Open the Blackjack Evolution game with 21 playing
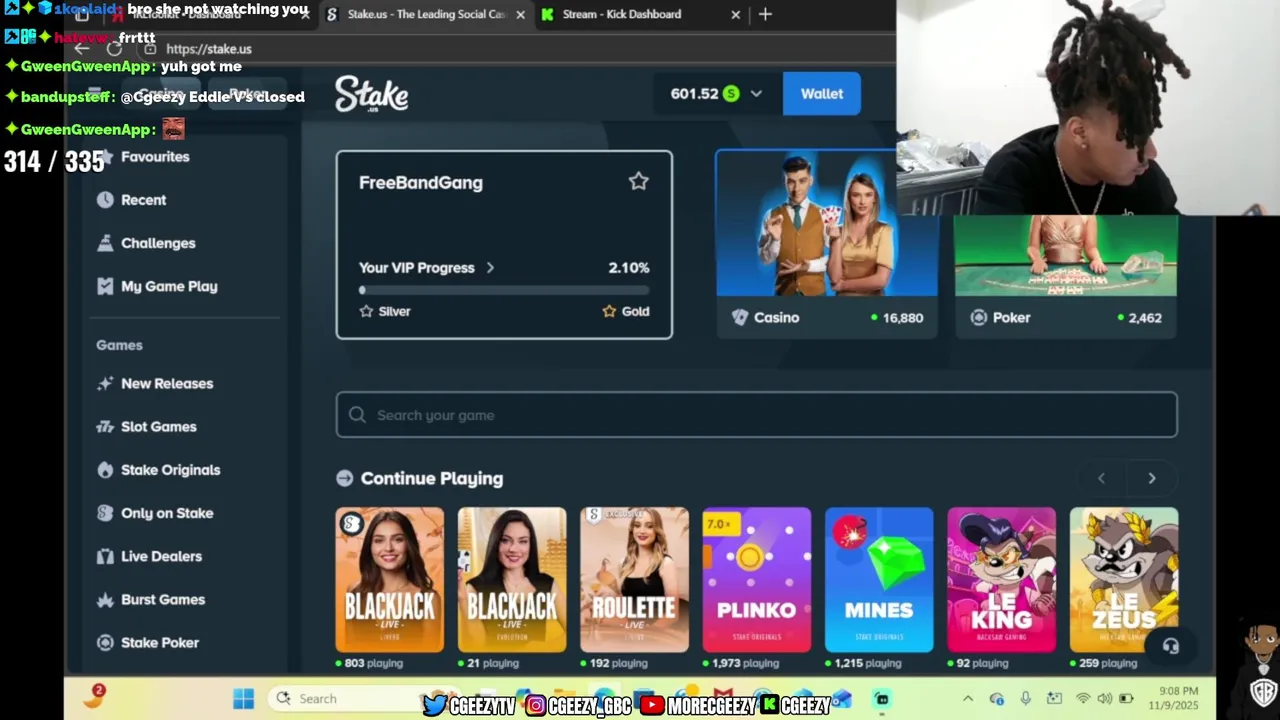This screenshot has width=1280, height=720. tap(512, 580)
